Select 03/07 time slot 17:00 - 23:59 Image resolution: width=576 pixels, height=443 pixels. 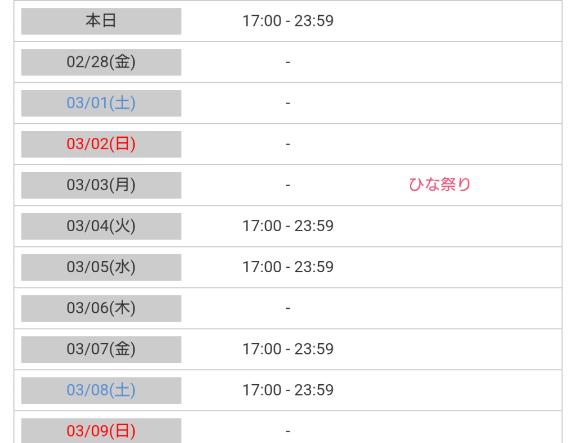288,349
